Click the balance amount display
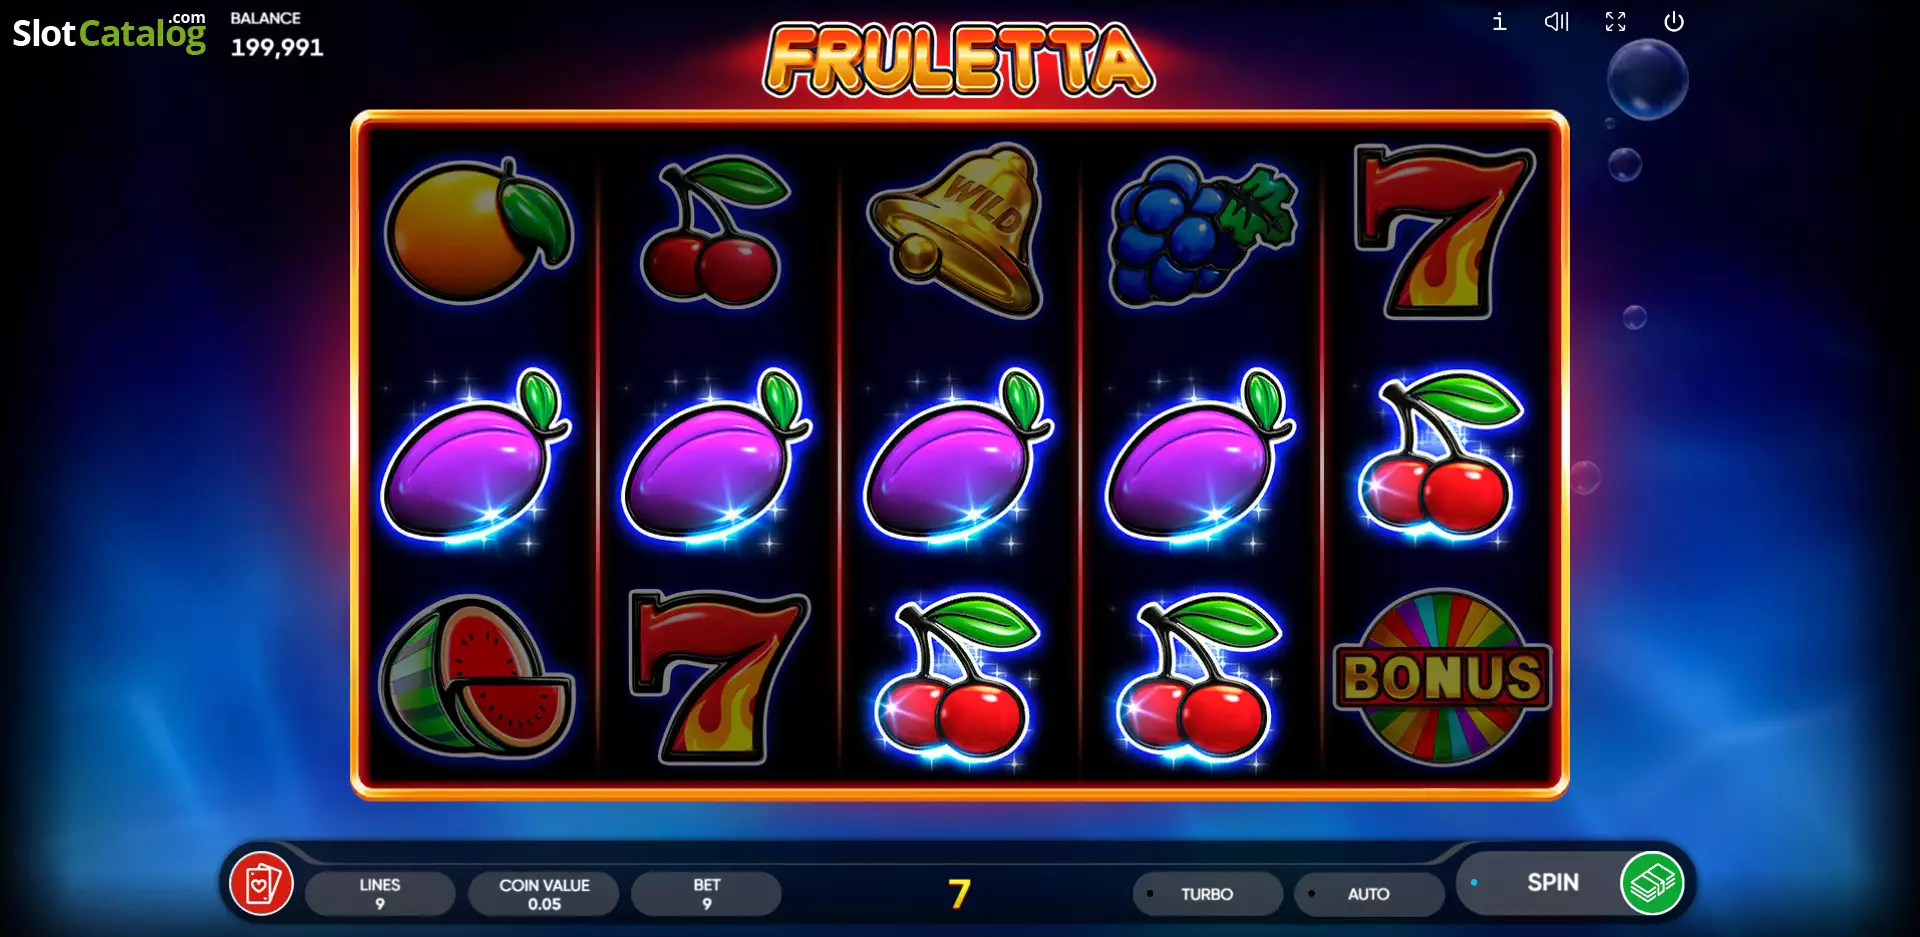Screen dimensions: 1920x937 click(277, 47)
